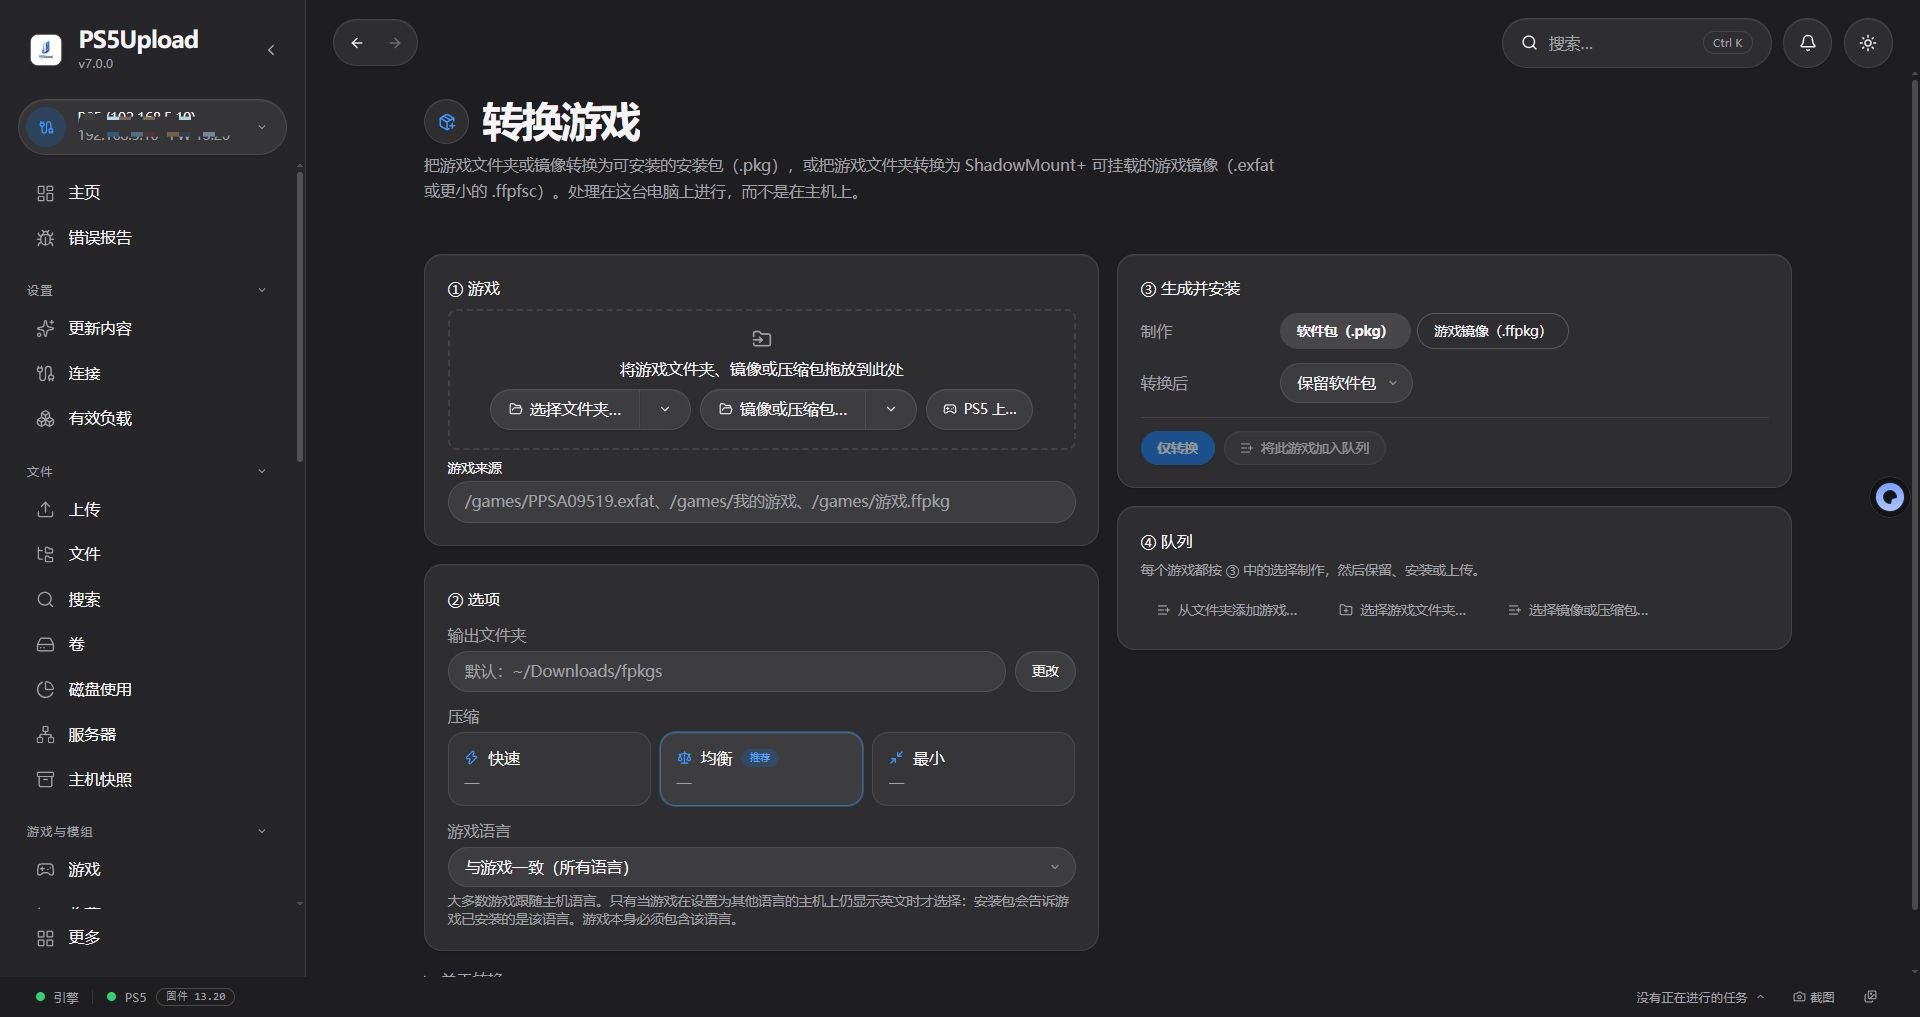Select 游戏镜像 (.ffpkg) output type

[1492, 331]
